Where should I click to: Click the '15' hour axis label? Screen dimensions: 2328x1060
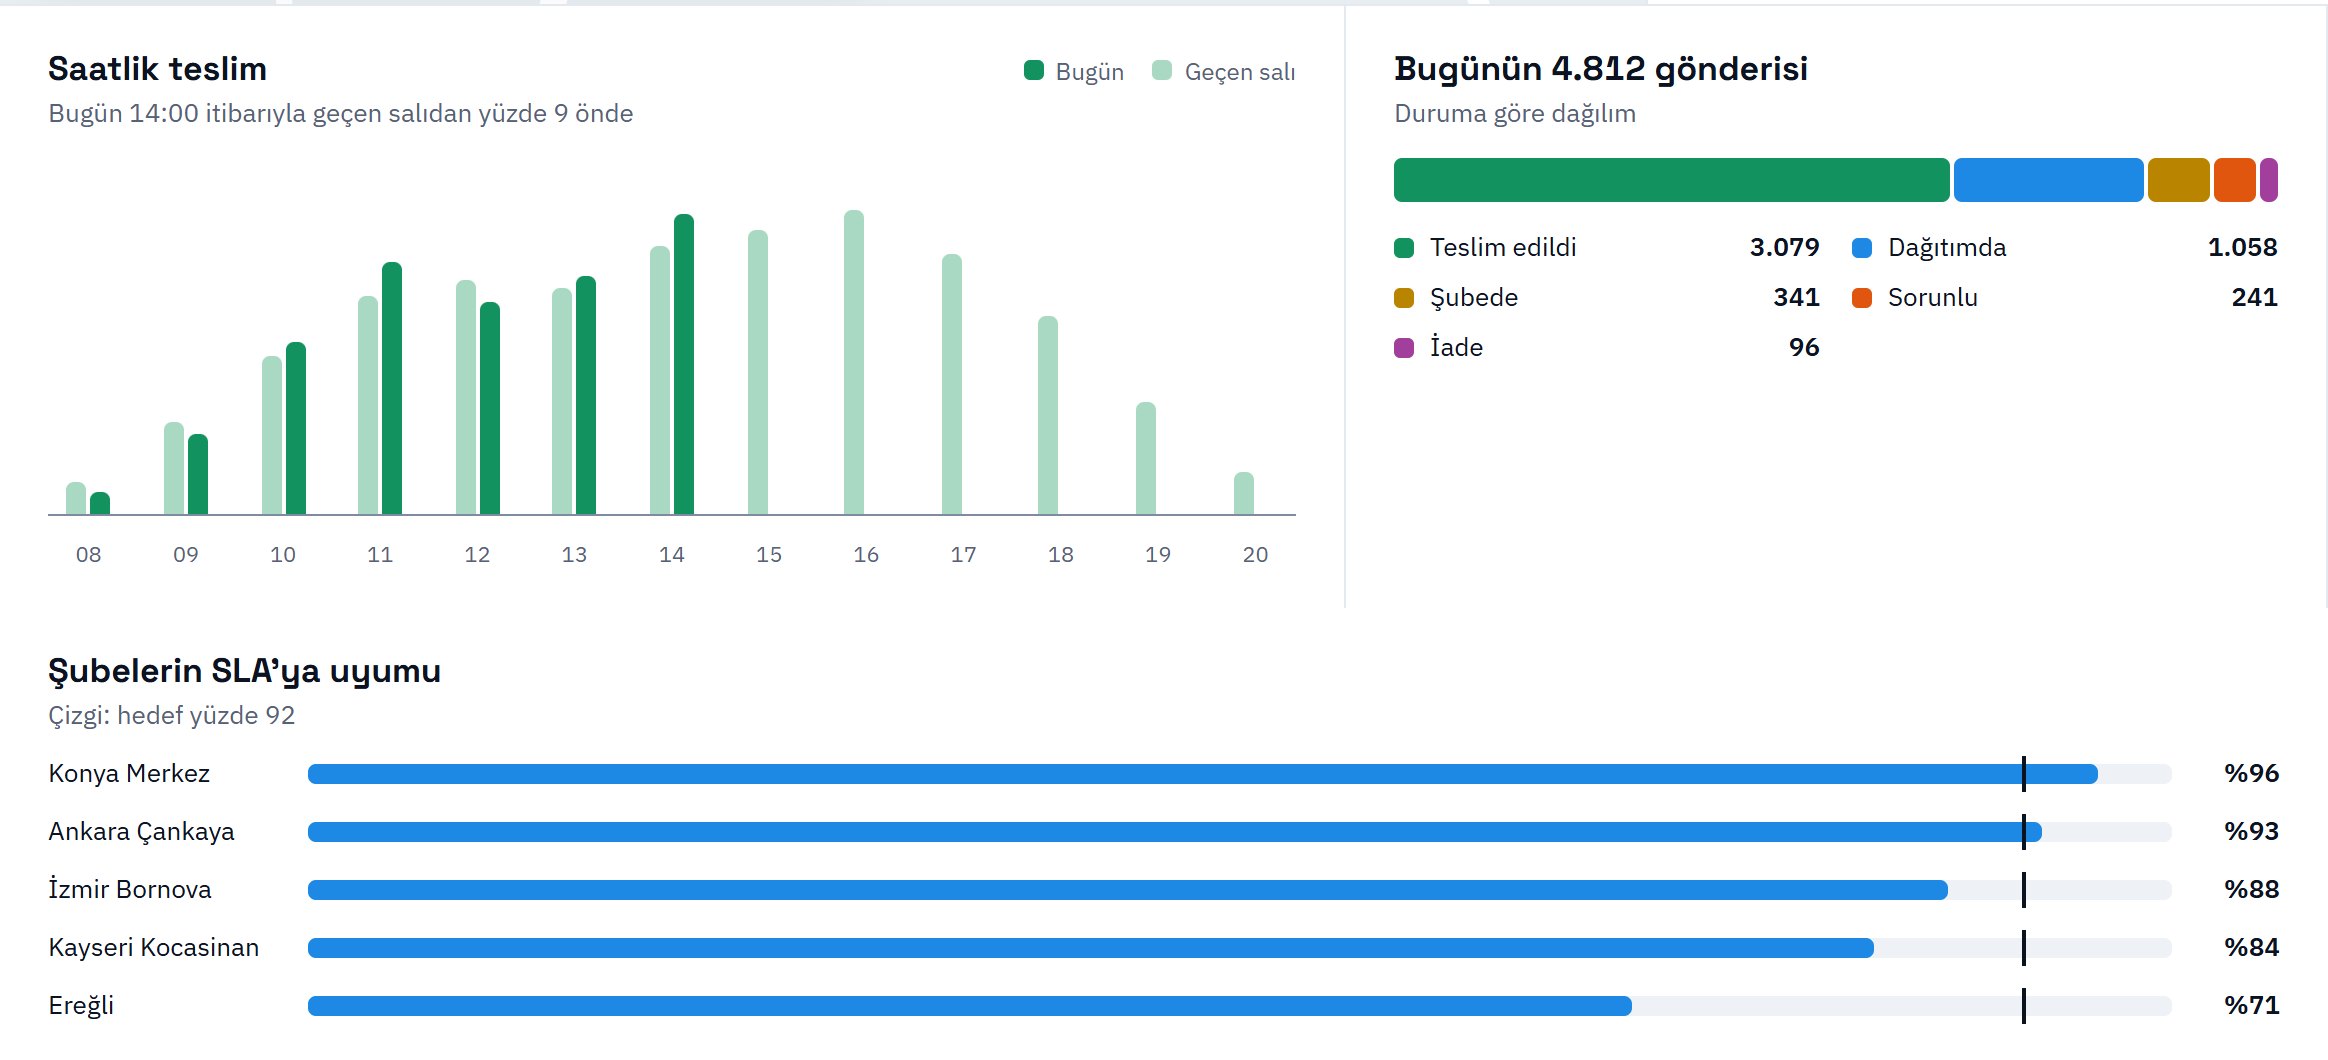click(769, 555)
